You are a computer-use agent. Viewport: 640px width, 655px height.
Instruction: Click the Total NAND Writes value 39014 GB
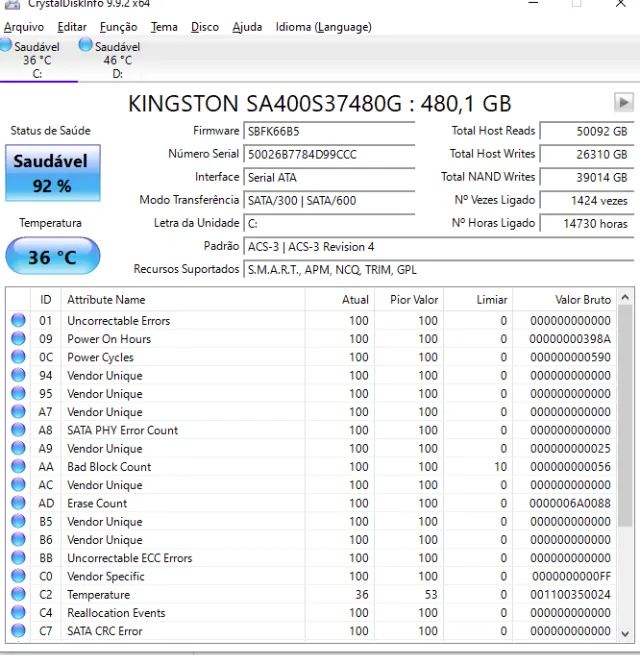click(587, 177)
